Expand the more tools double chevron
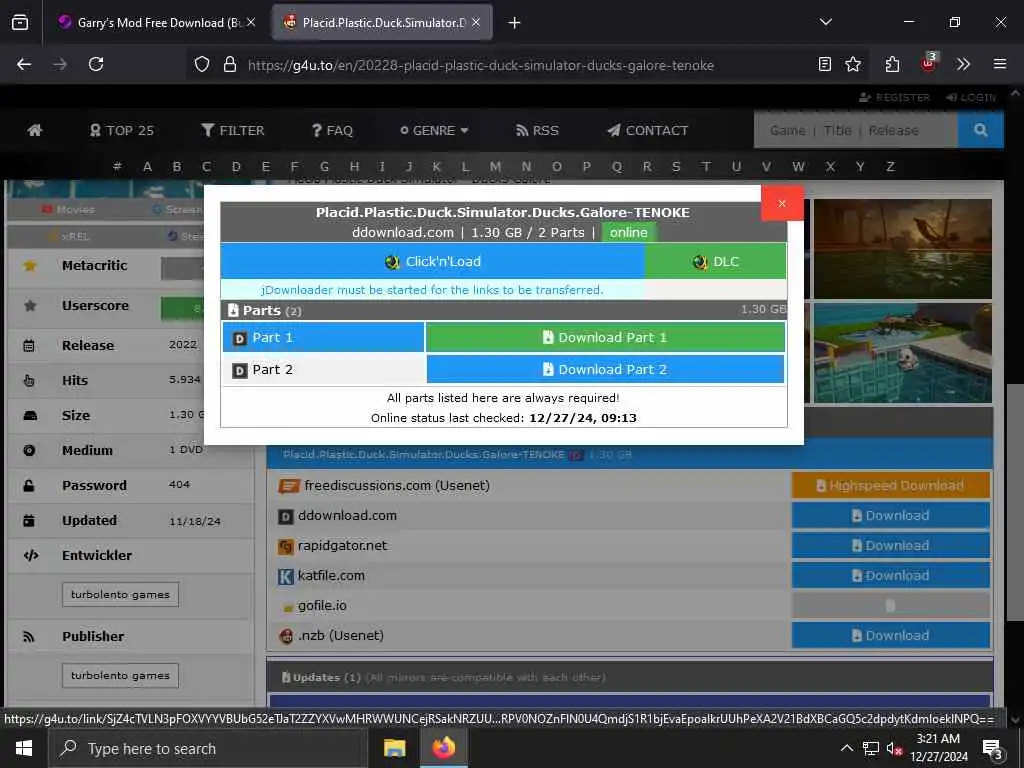The width and height of the screenshot is (1024, 768). 963,64
